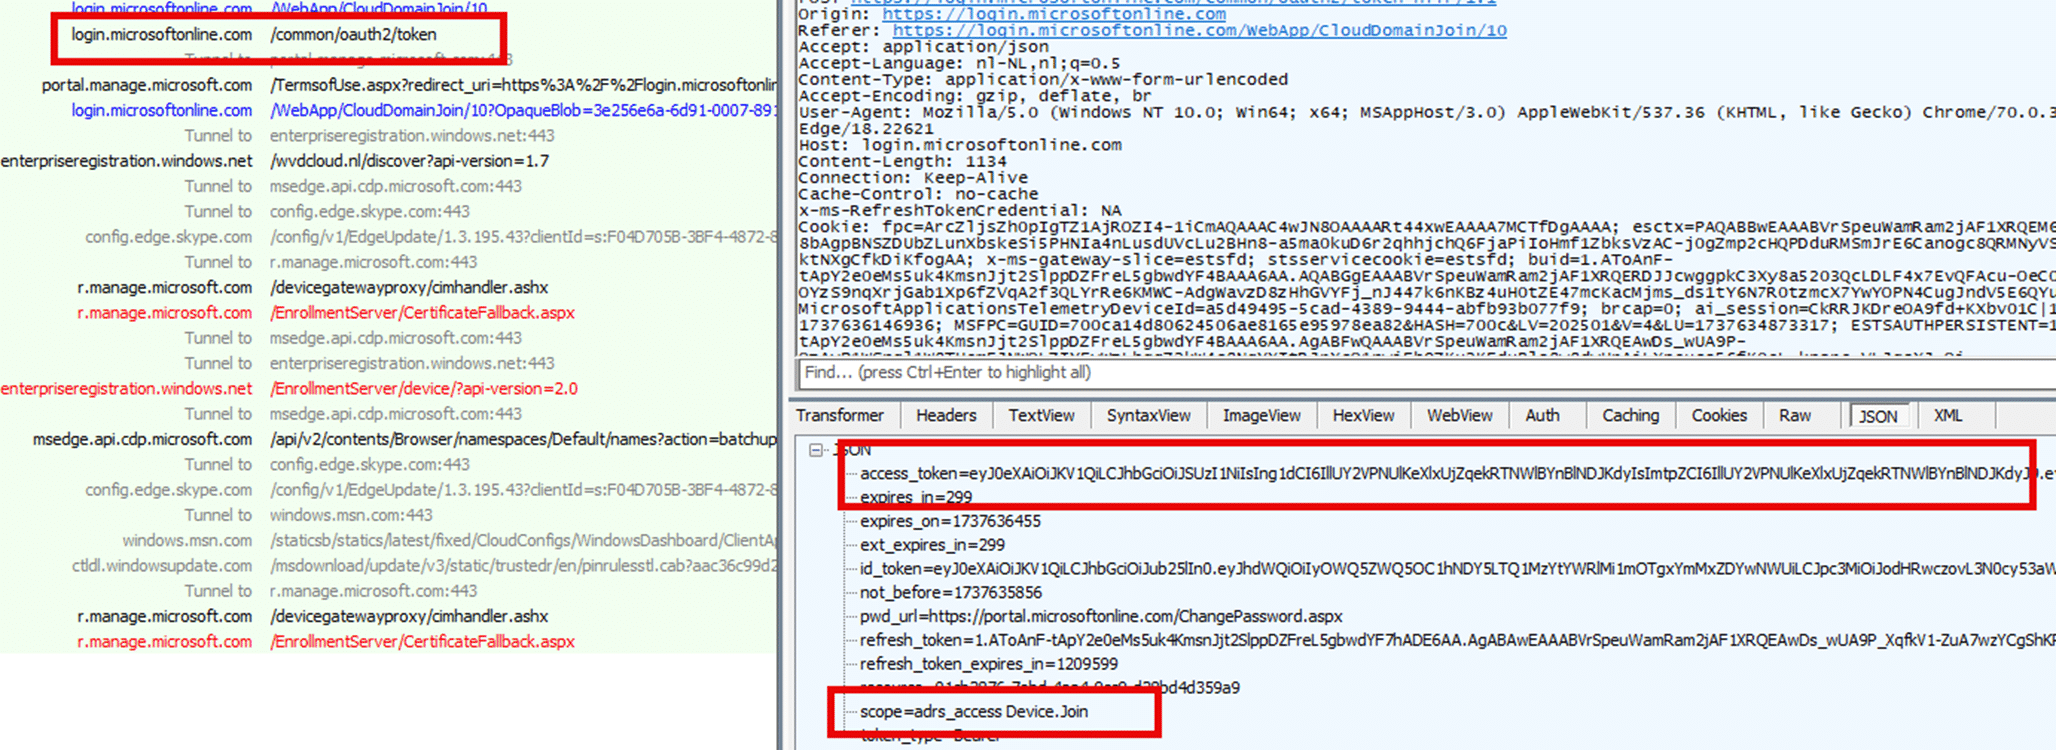This screenshot has width=2056, height=750.
Task: Select the id_token JSON node
Action: click(1458, 569)
